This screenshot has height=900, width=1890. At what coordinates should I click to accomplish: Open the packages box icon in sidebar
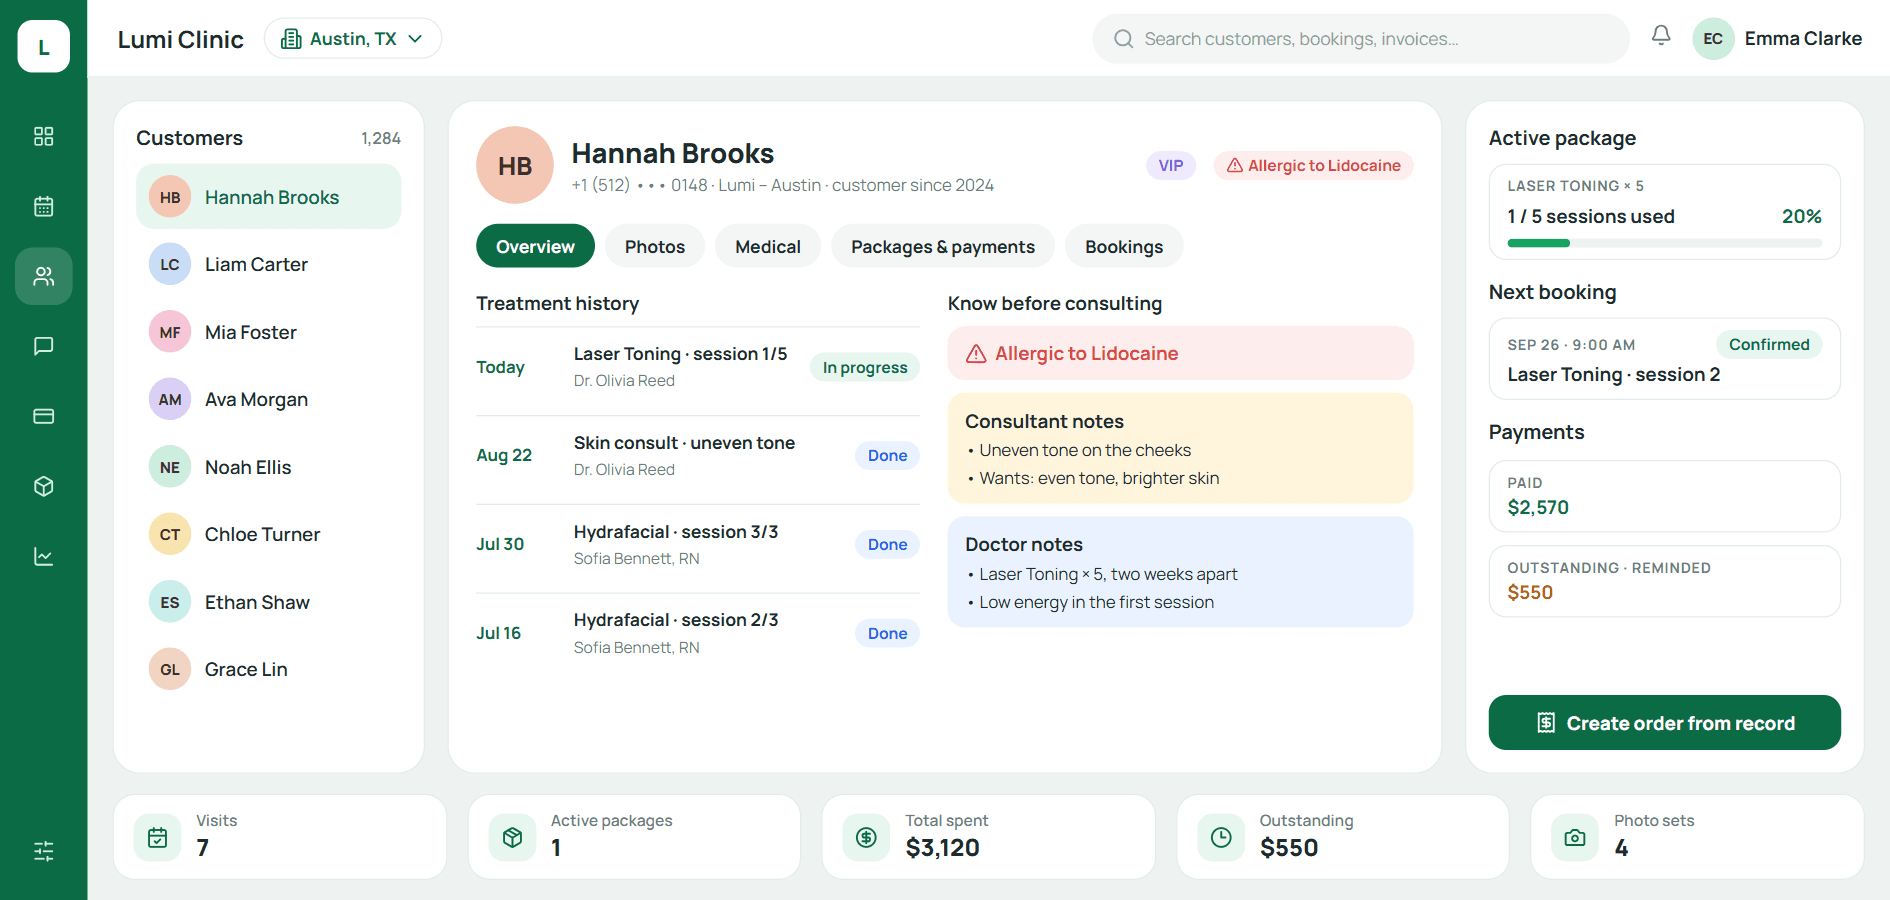(x=43, y=486)
